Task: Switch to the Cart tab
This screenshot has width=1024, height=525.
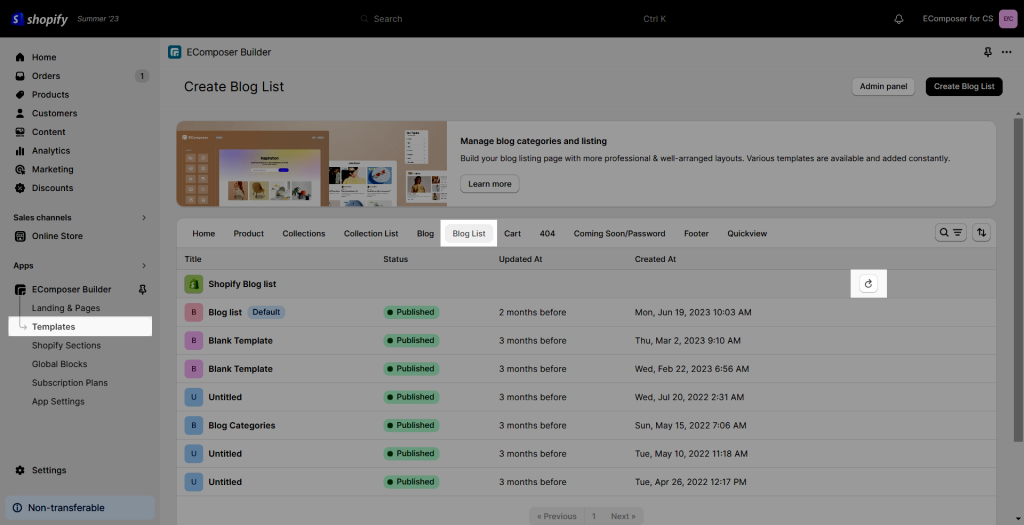Action: (512, 233)
